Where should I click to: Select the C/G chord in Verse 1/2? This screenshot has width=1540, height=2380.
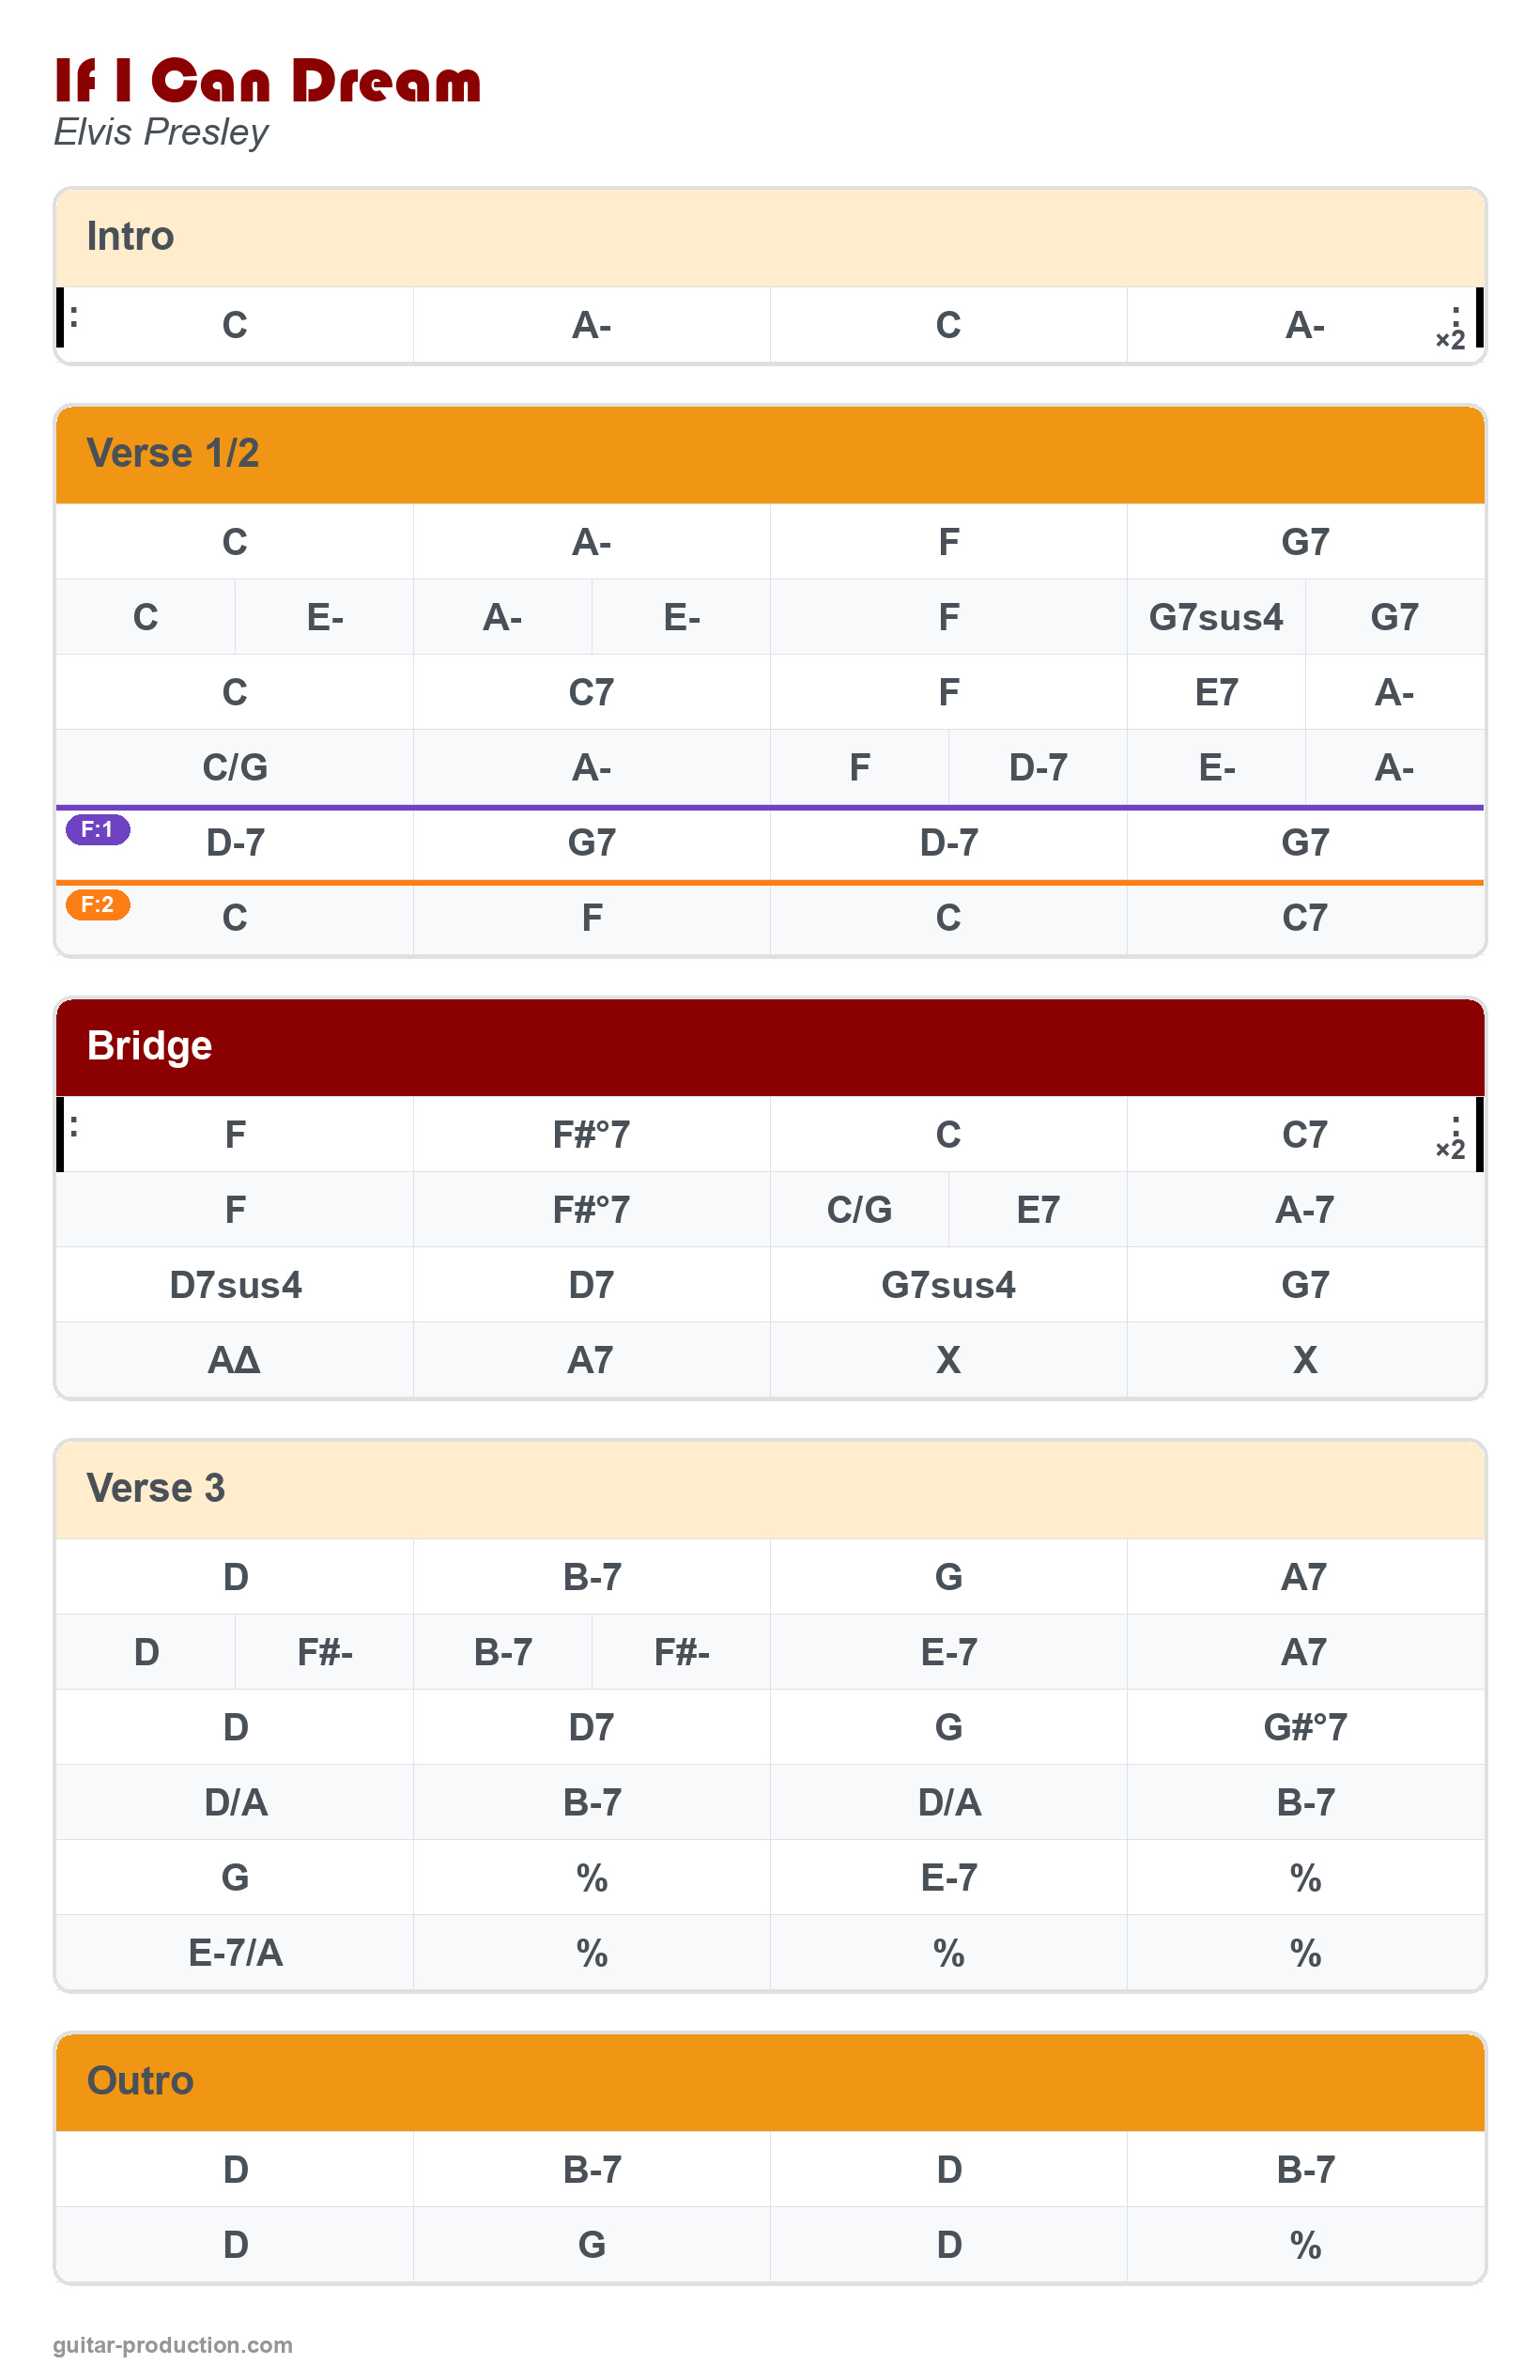coord(235,767)
